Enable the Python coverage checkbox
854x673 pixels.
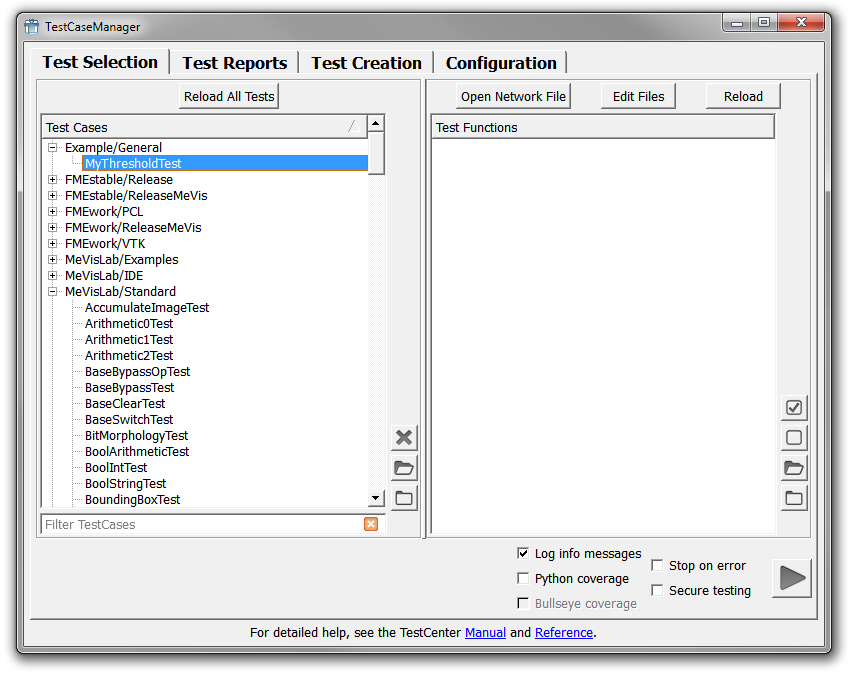(x=523, y=578)
